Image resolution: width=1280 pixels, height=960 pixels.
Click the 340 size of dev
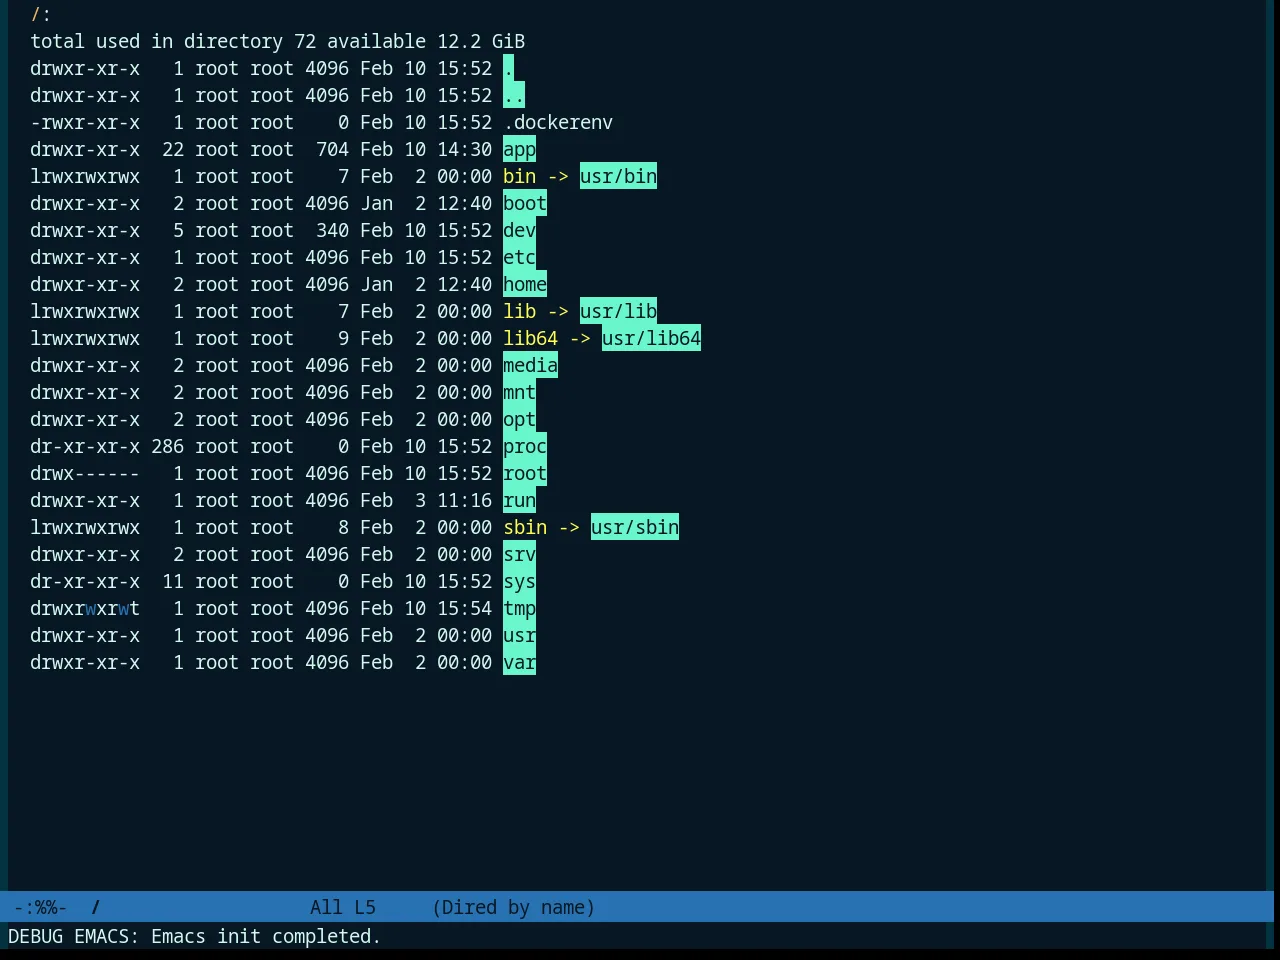332,231
